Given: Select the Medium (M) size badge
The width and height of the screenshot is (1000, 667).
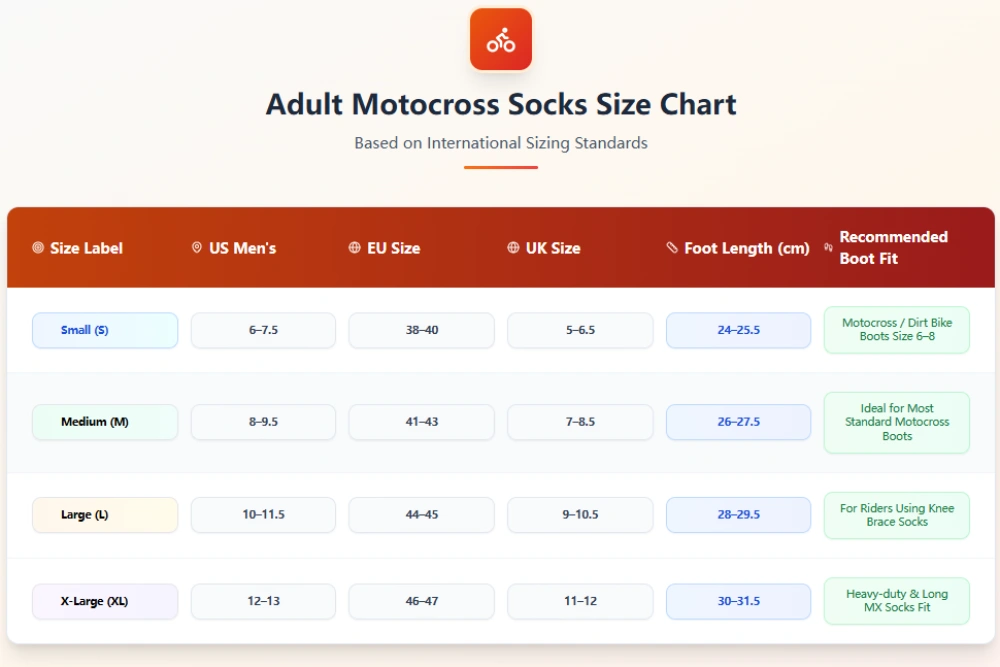Looking at the screenshot, I should tap(105, 422).
